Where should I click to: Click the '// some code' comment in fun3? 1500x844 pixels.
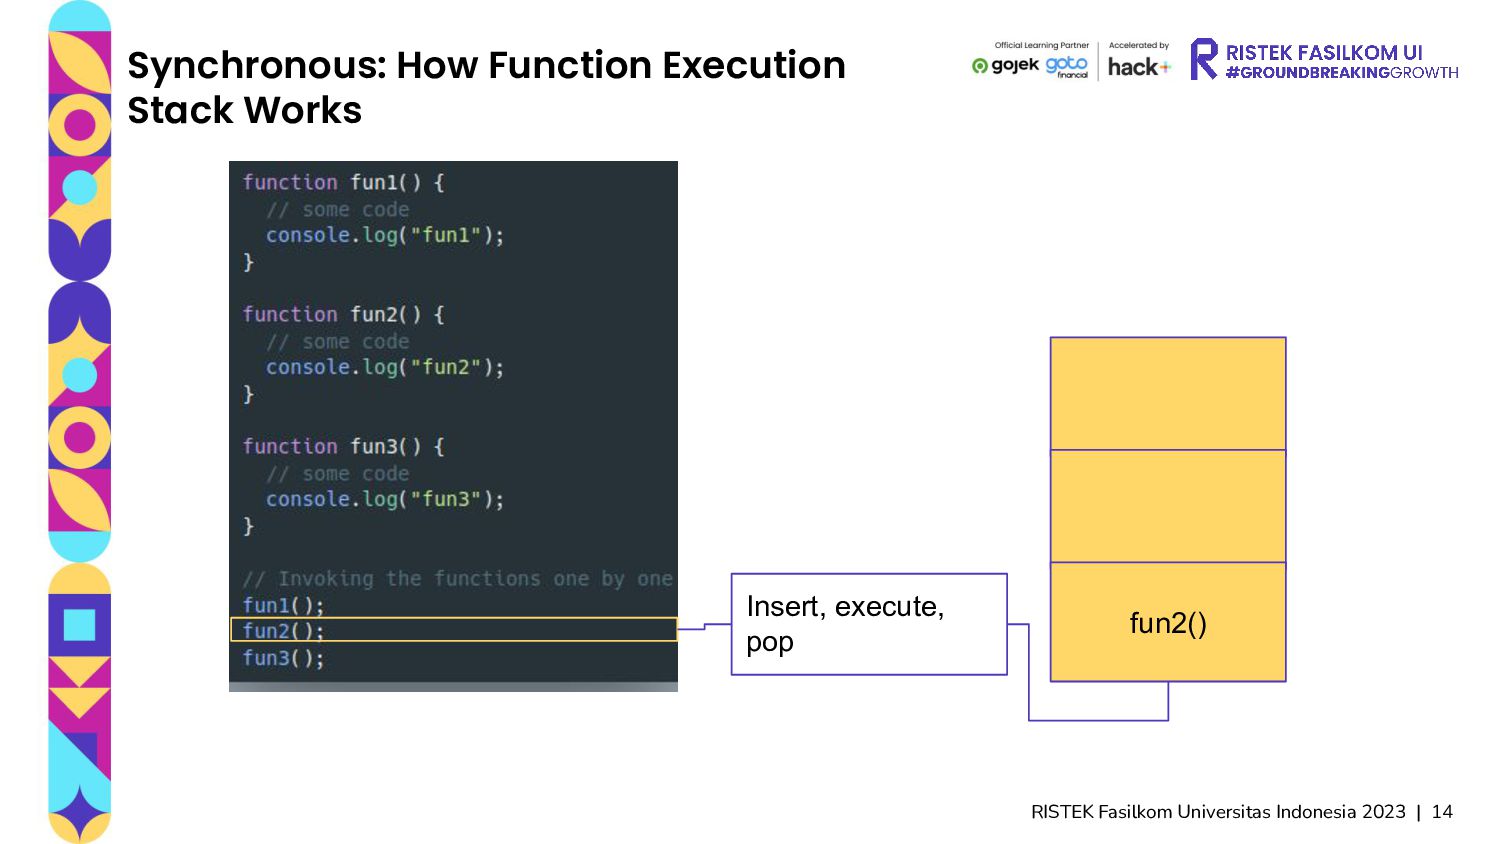pyautogui.click(x=337, y=473)
